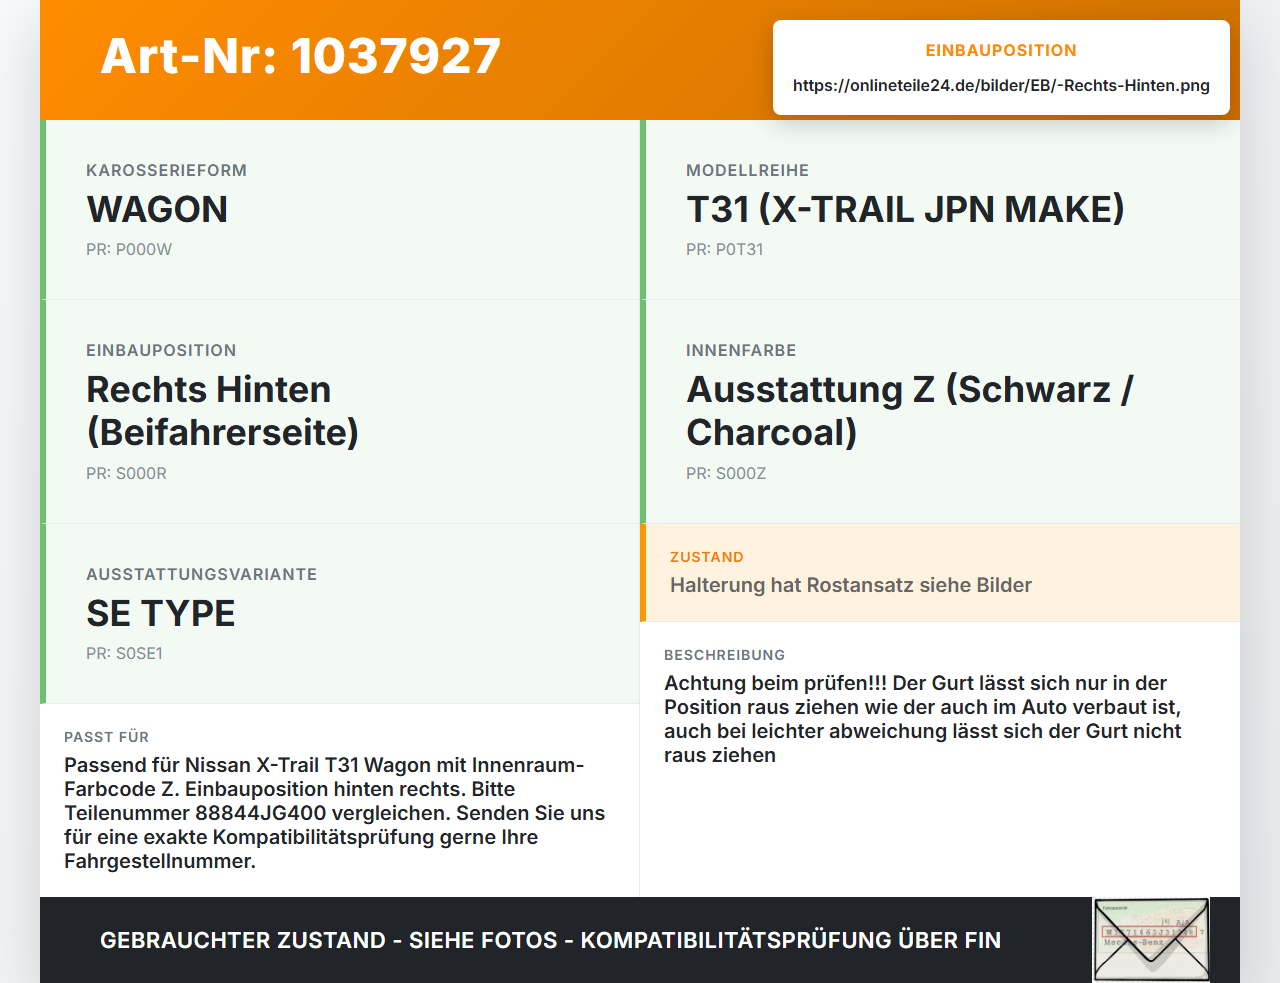This screenshot has width=1280, height=983.
Task: Click the T31 (X-TRAIL JPN MAKE) value
Action: click(x=905, y=209)
